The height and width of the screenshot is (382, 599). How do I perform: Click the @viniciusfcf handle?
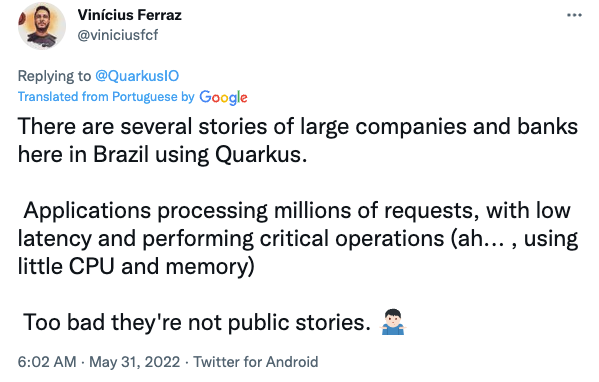click(x=118, y=35)
